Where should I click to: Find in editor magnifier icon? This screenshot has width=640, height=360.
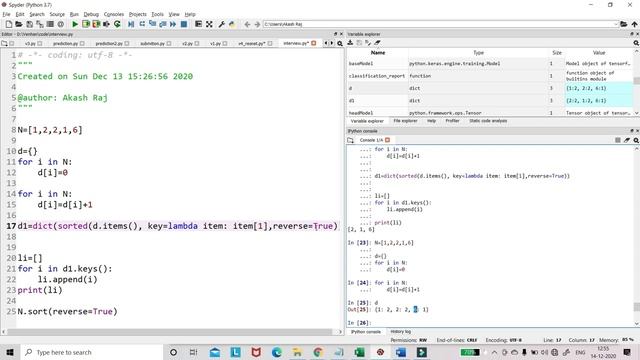[x=340, y=43]
